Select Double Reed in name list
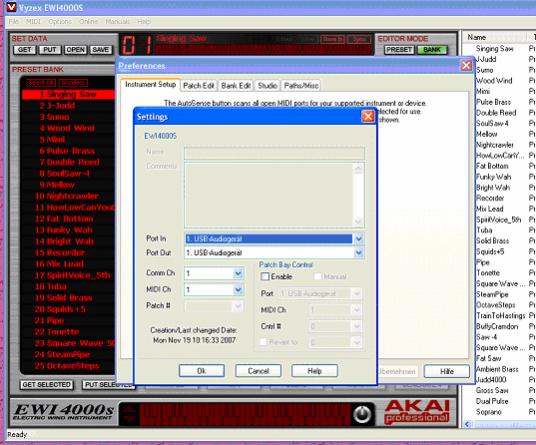 496,112
